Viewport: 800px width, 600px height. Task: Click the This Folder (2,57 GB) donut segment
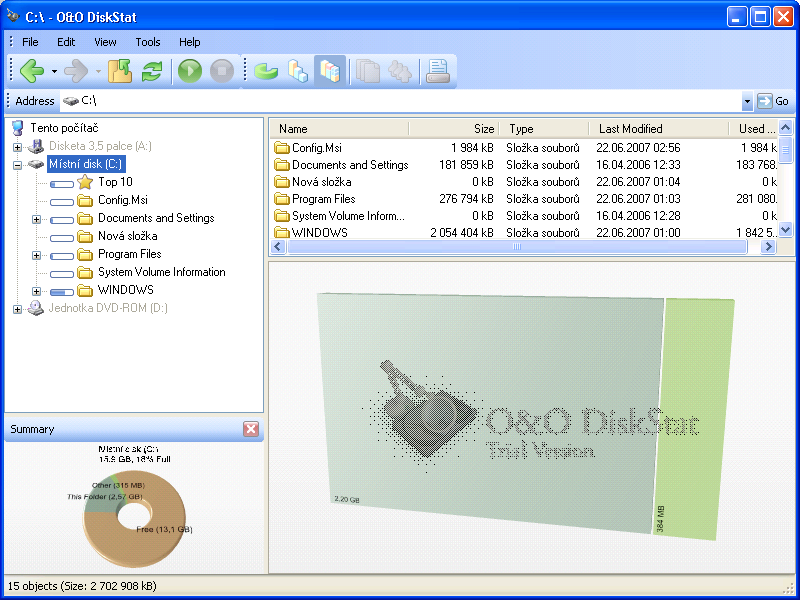click(102, 505)
